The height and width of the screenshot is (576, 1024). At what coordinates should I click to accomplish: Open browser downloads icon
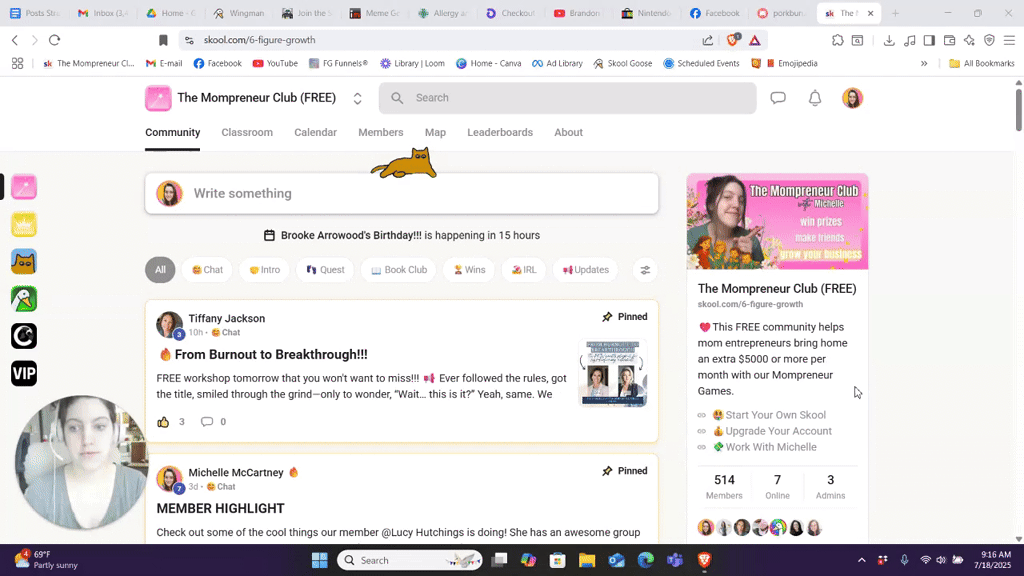(x=889, y=40)
